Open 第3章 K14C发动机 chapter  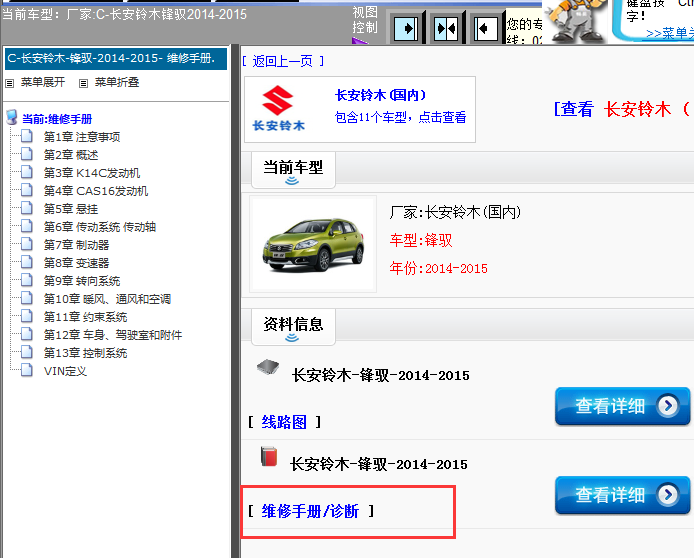92,173
